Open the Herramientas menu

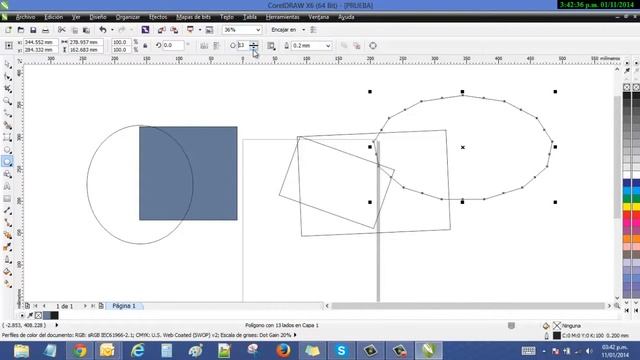tap(282, 17)
